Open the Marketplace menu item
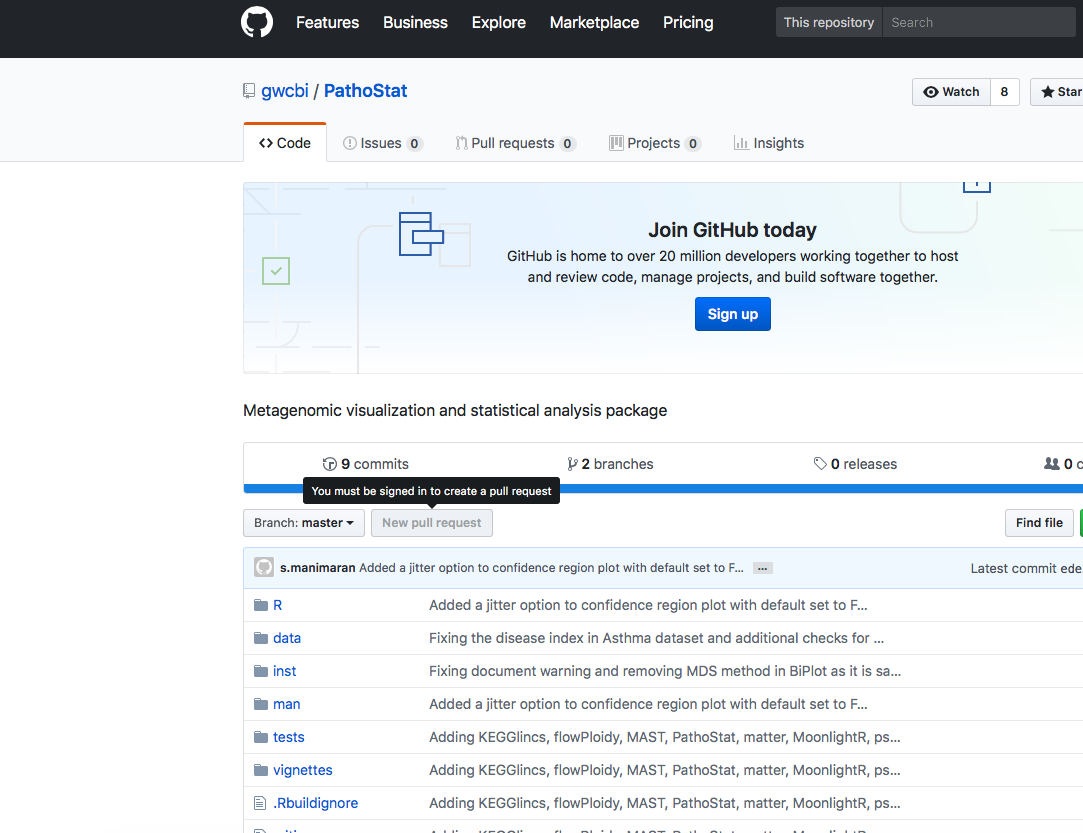Viewport: 1083px width, 833px height. 594,22
